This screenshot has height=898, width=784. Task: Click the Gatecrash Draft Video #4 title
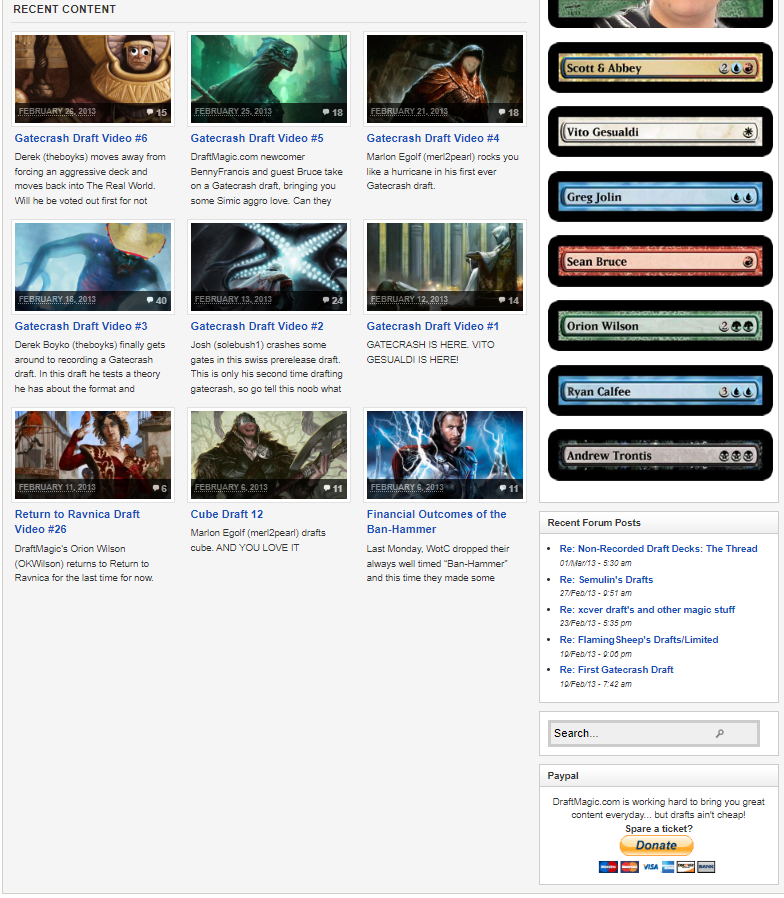coord(432,138)
